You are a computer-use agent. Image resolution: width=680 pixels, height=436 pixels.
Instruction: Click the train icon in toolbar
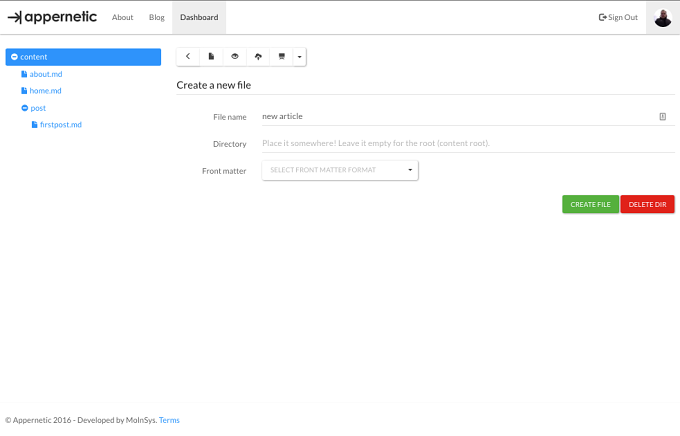[281, 57]
